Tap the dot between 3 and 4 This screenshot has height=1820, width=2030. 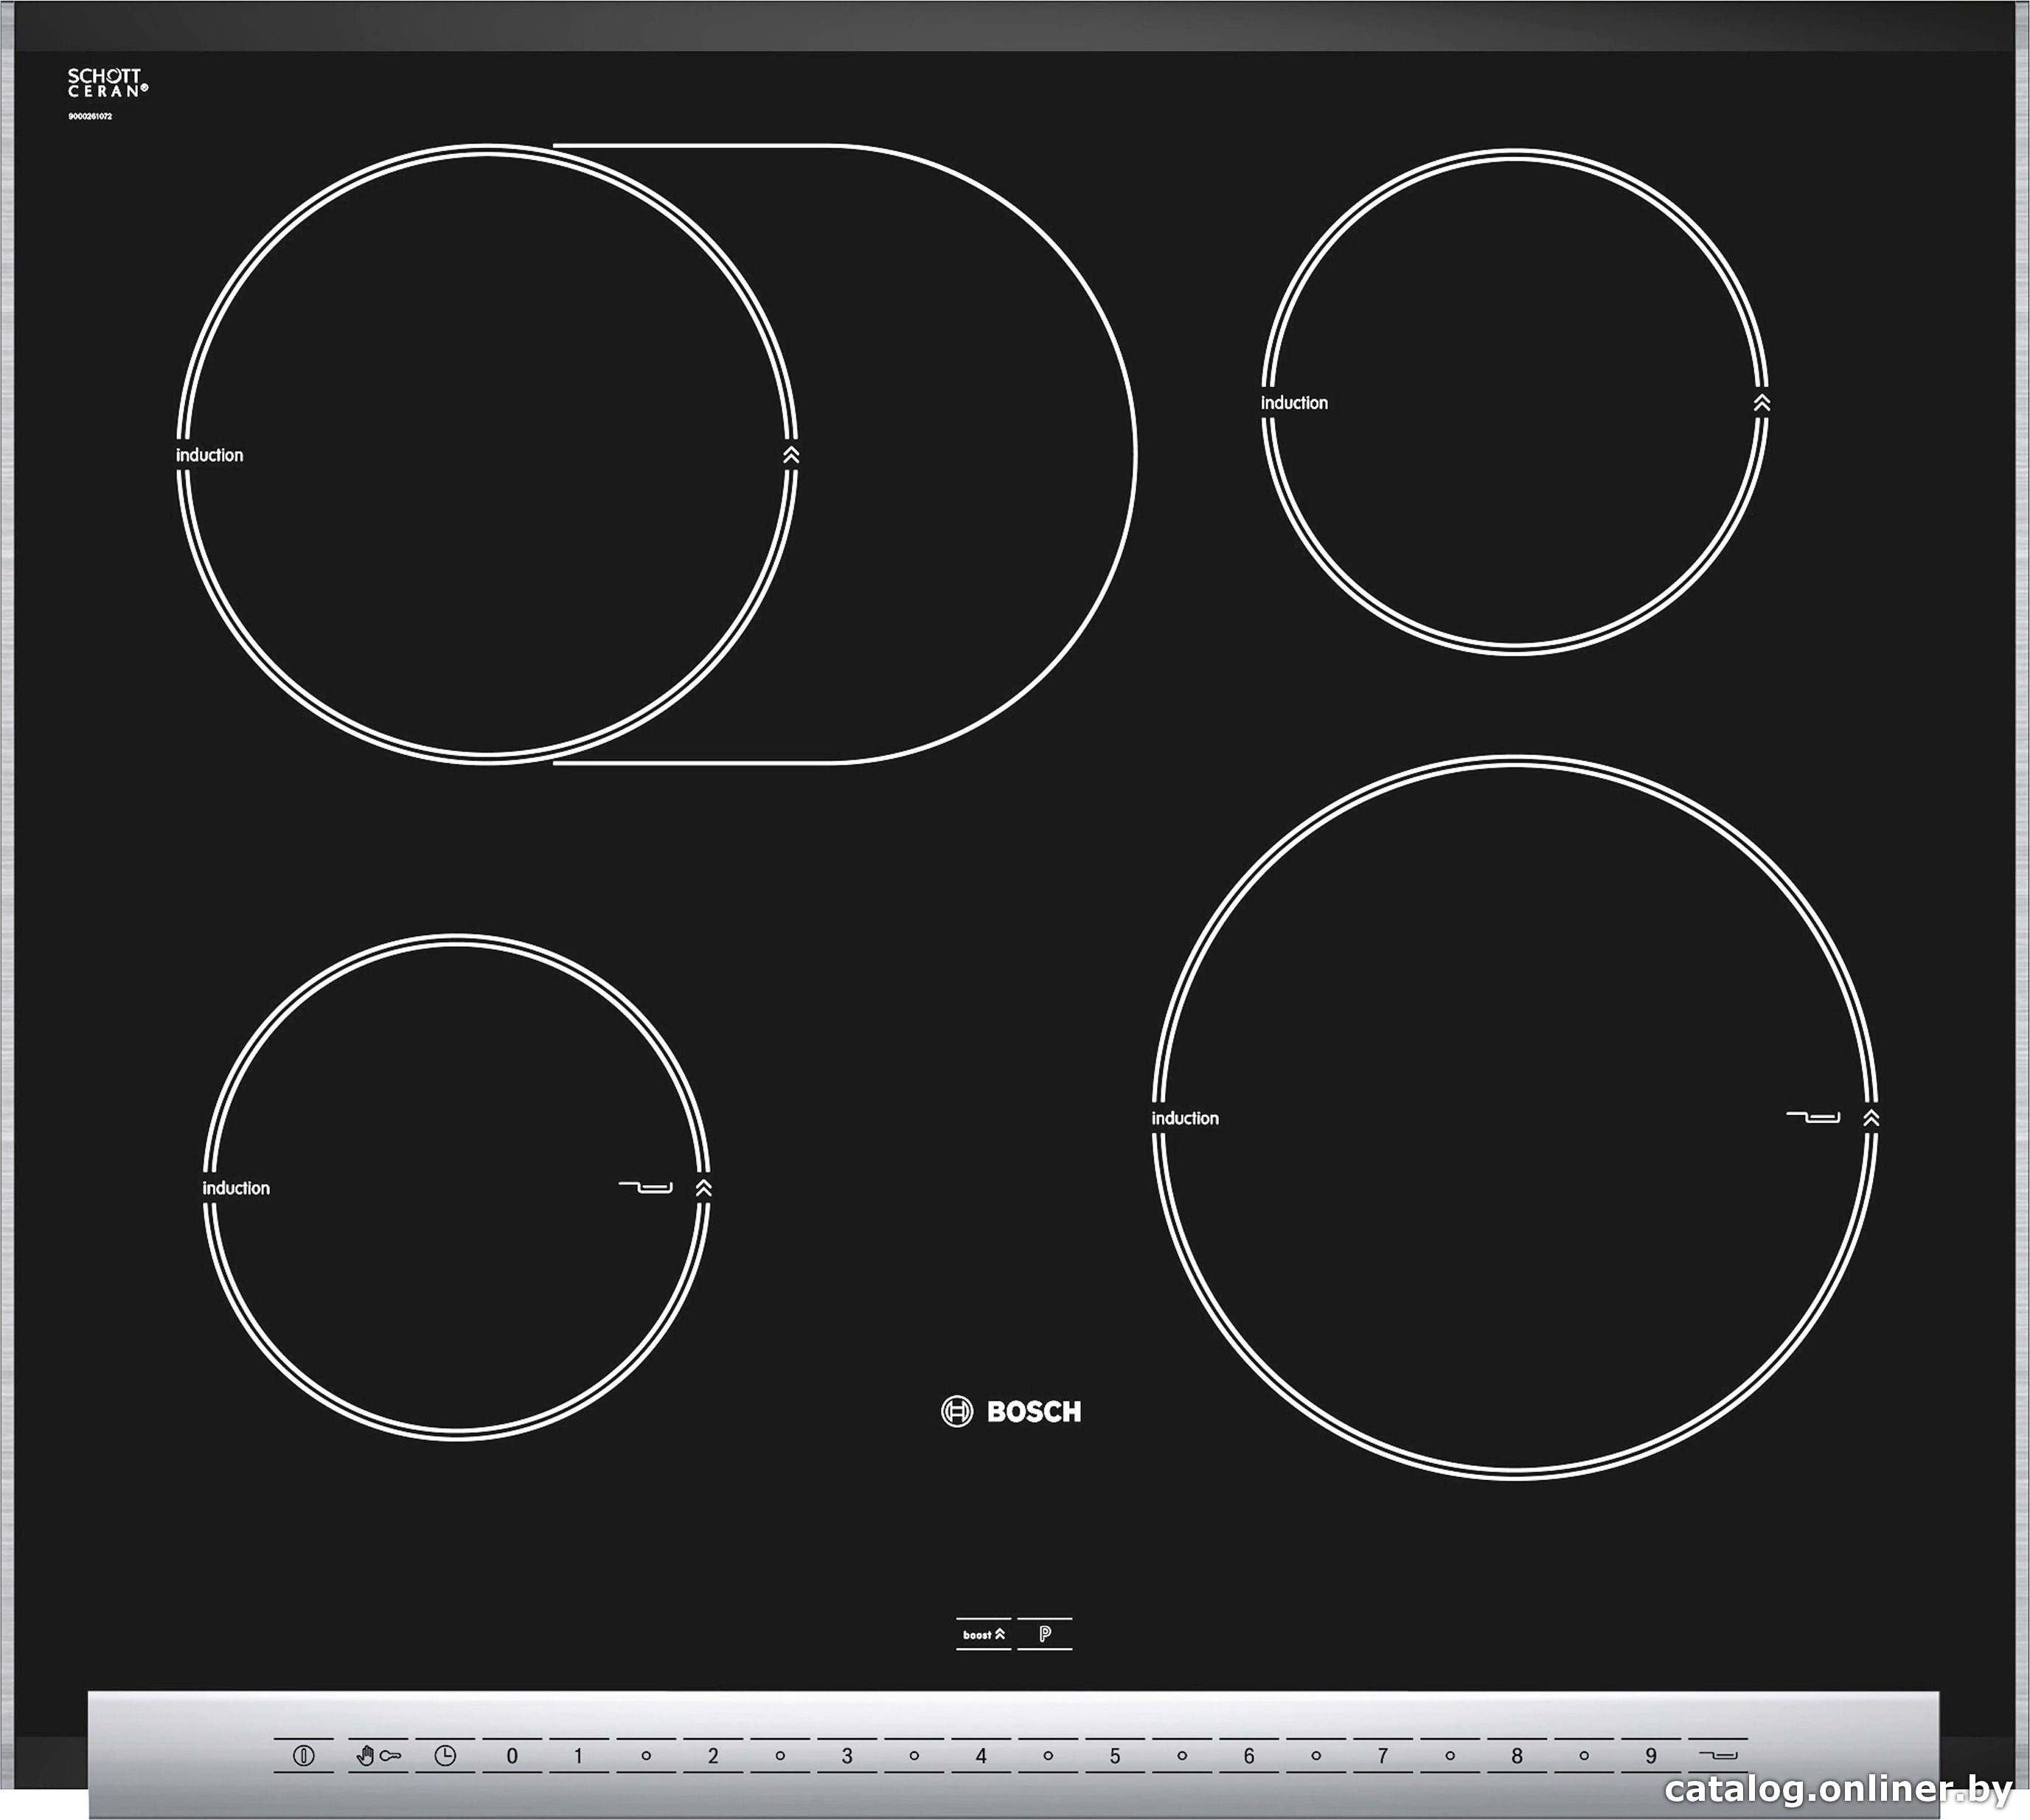tap(914, 1756)
